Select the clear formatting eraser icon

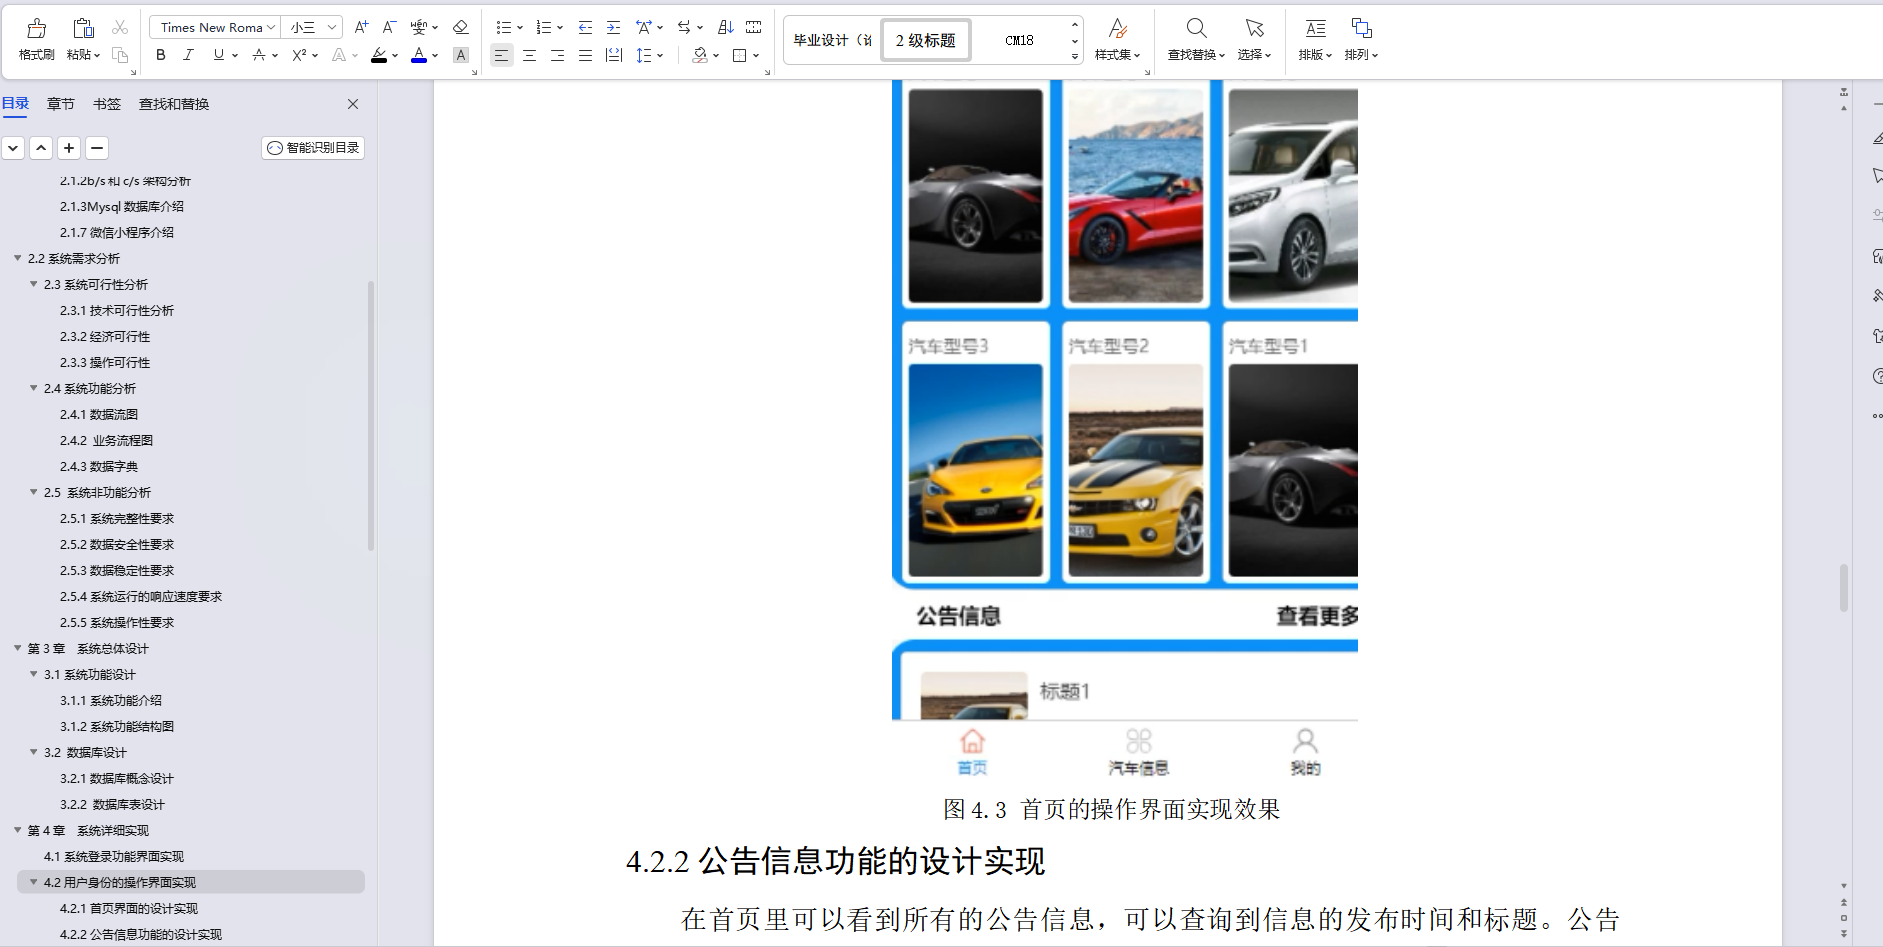point(460,27)
